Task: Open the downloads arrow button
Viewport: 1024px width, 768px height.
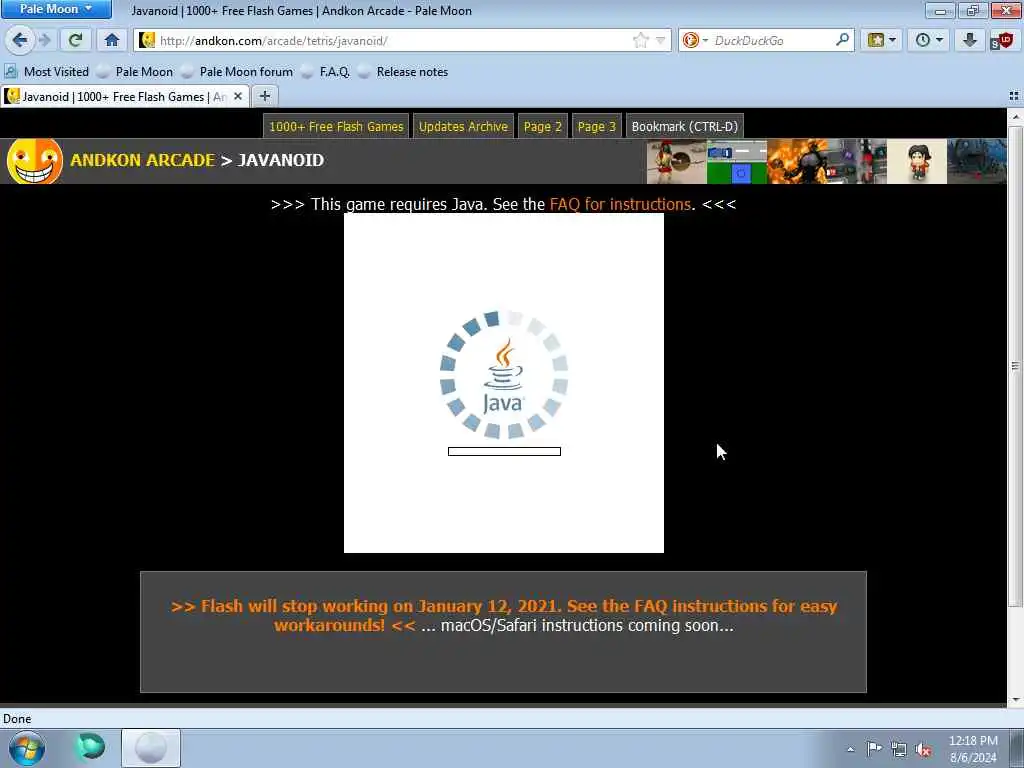Action: 970,40
